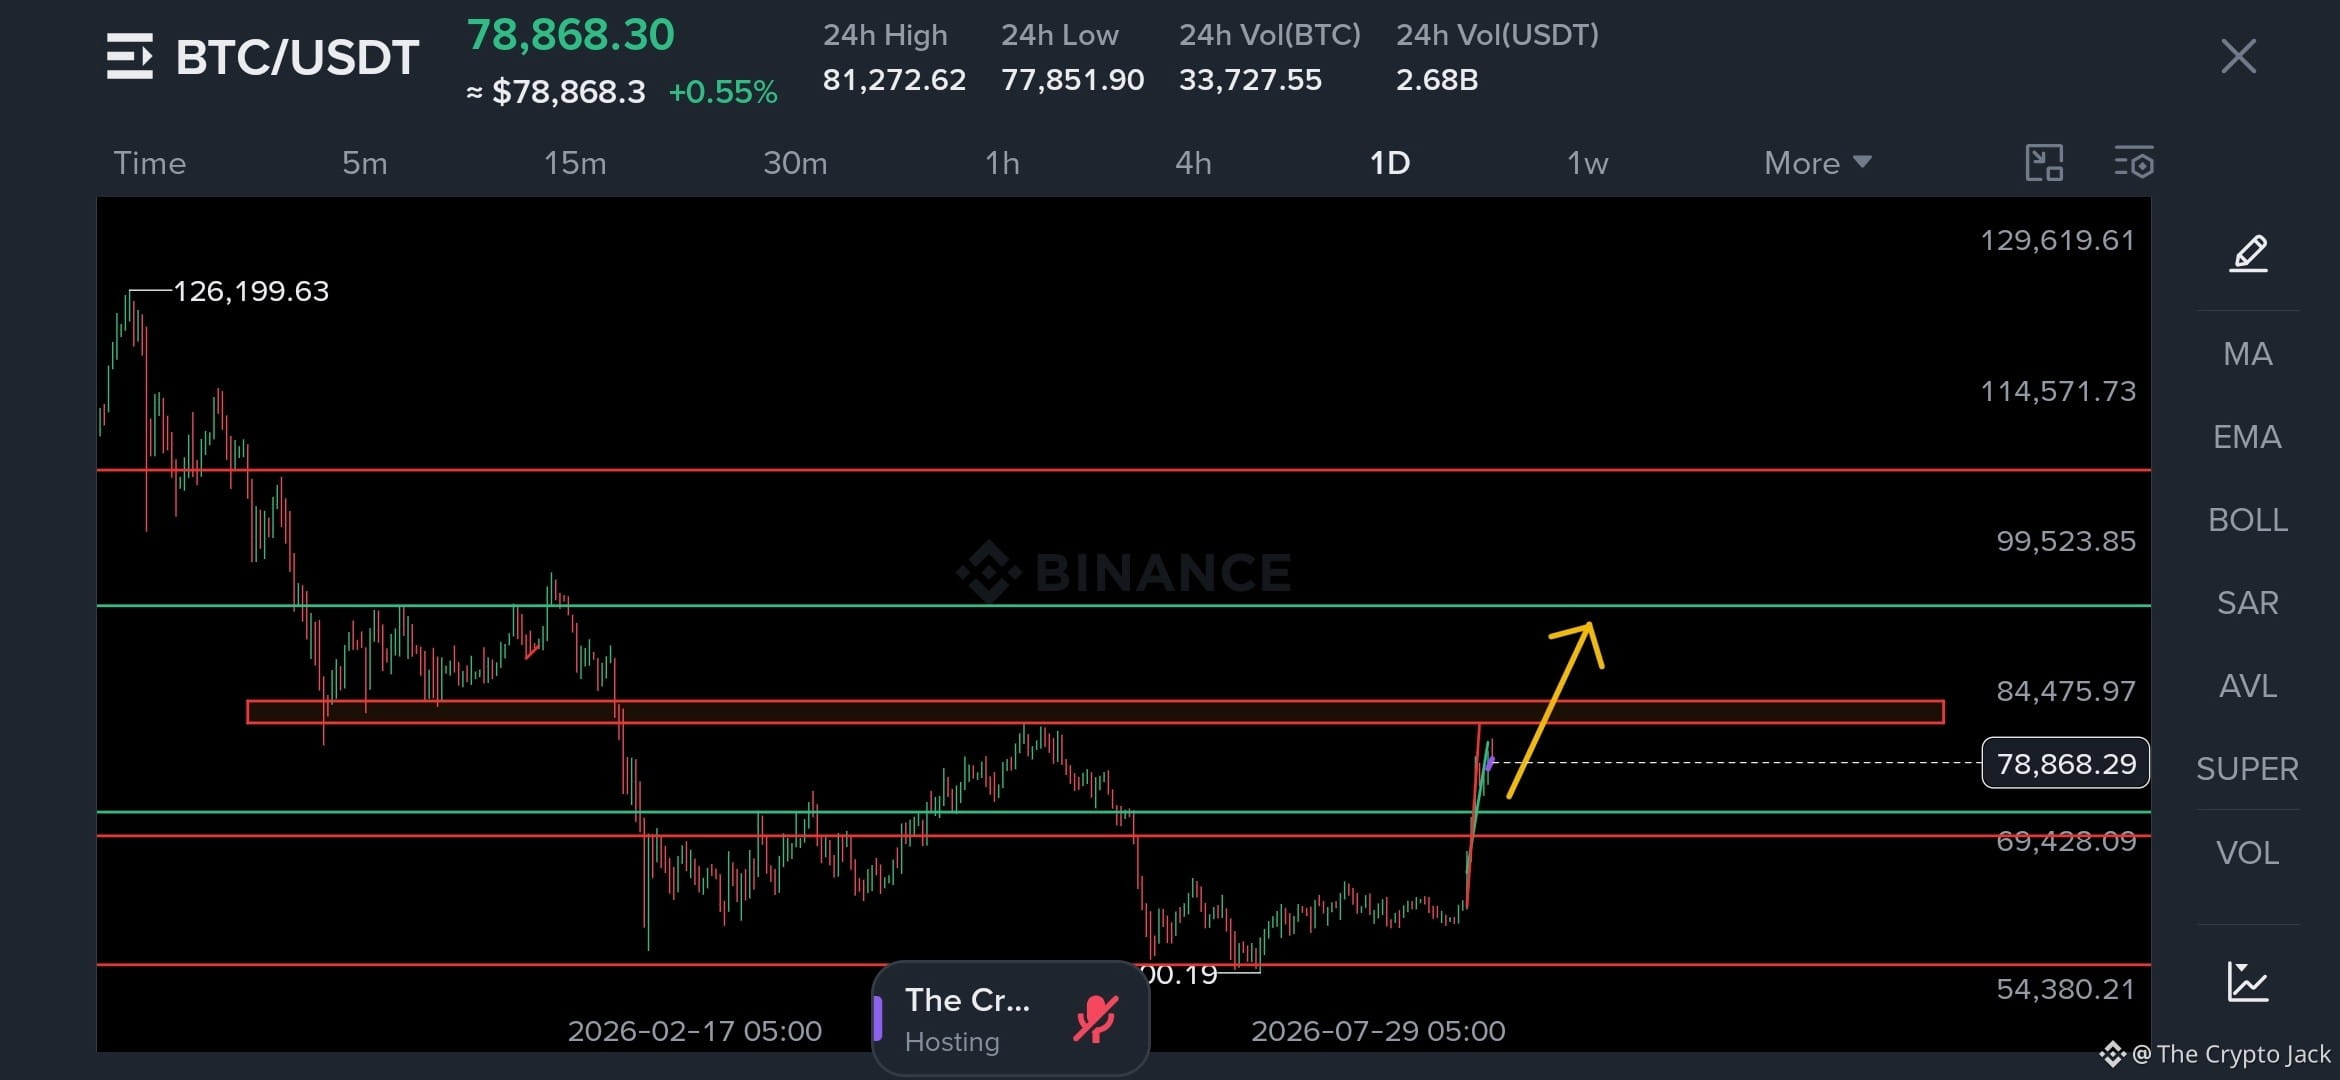Toggle the EMA indicator

tap(2248, 437)
